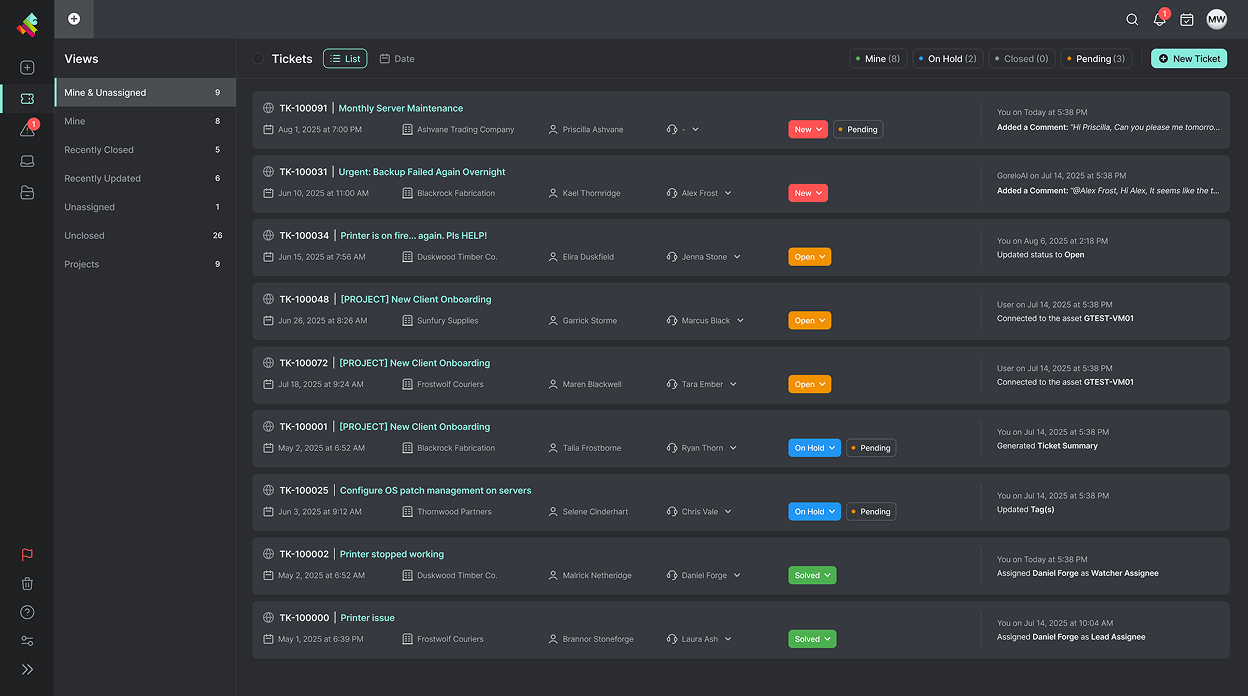
Task: Select the Recently Closed view
Action: (x=145, y=150)
